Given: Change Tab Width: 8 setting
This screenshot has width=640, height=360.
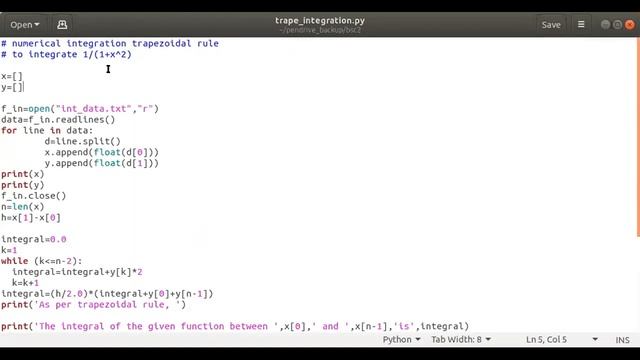Looking at the screenshot, I should click(x=461, y=340).
